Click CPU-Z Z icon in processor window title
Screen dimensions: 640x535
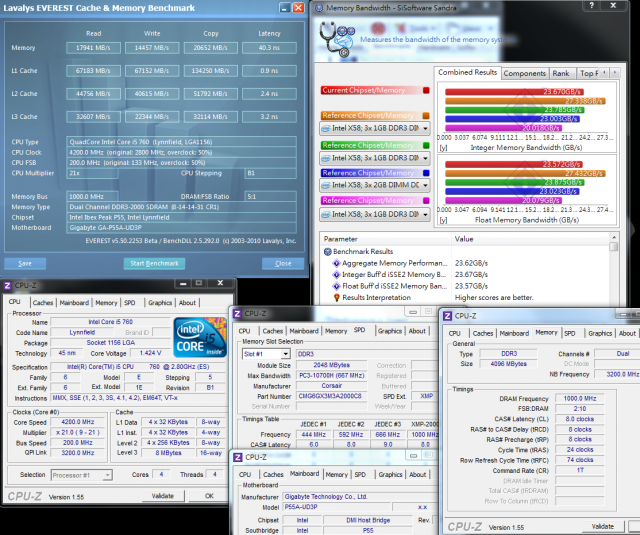pos(7,285)
